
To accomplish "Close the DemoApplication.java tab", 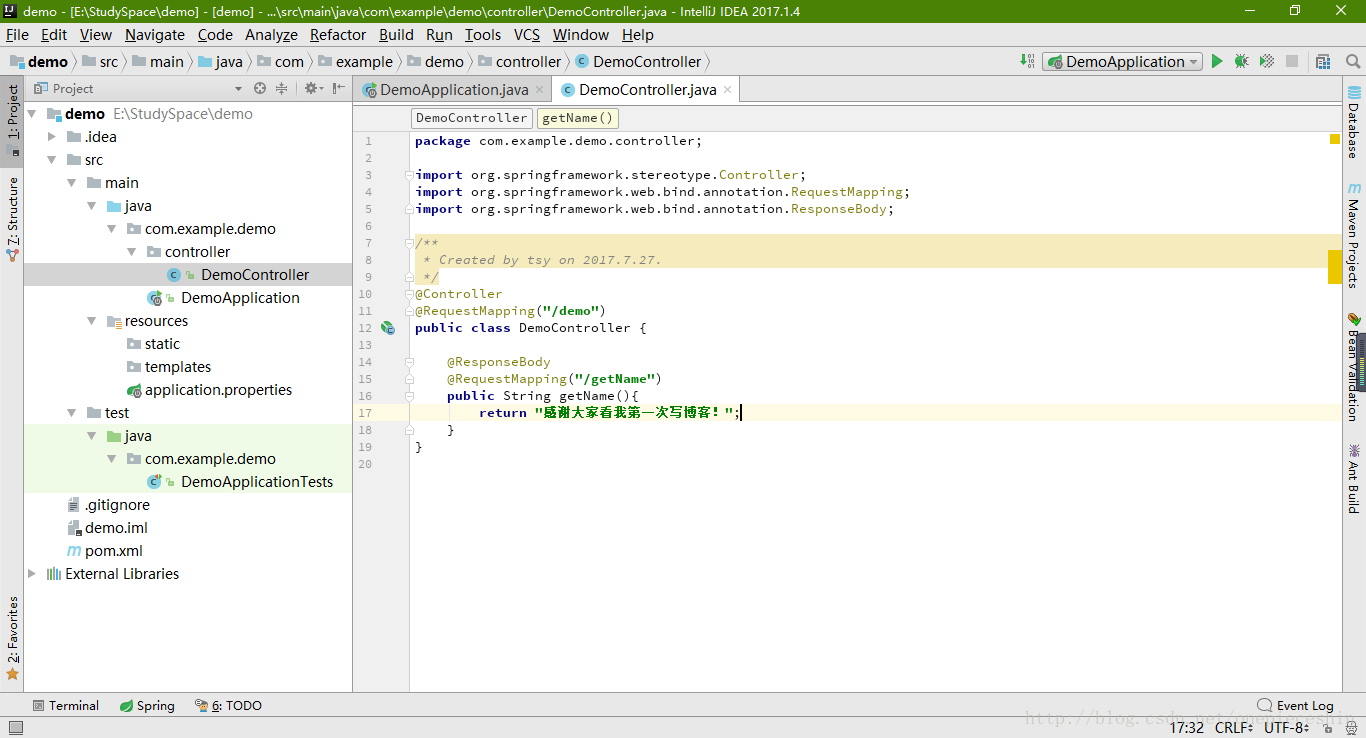I will coord(540,90).
